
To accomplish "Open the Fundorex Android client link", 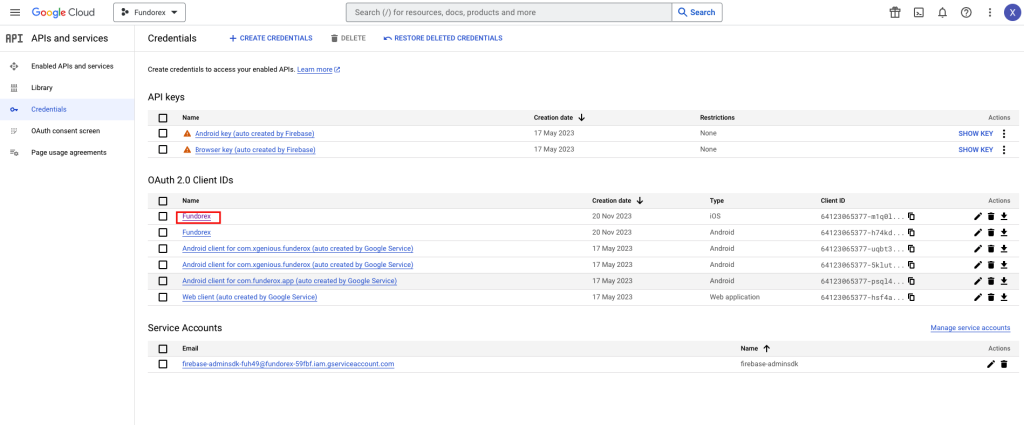I will point(197,232).
